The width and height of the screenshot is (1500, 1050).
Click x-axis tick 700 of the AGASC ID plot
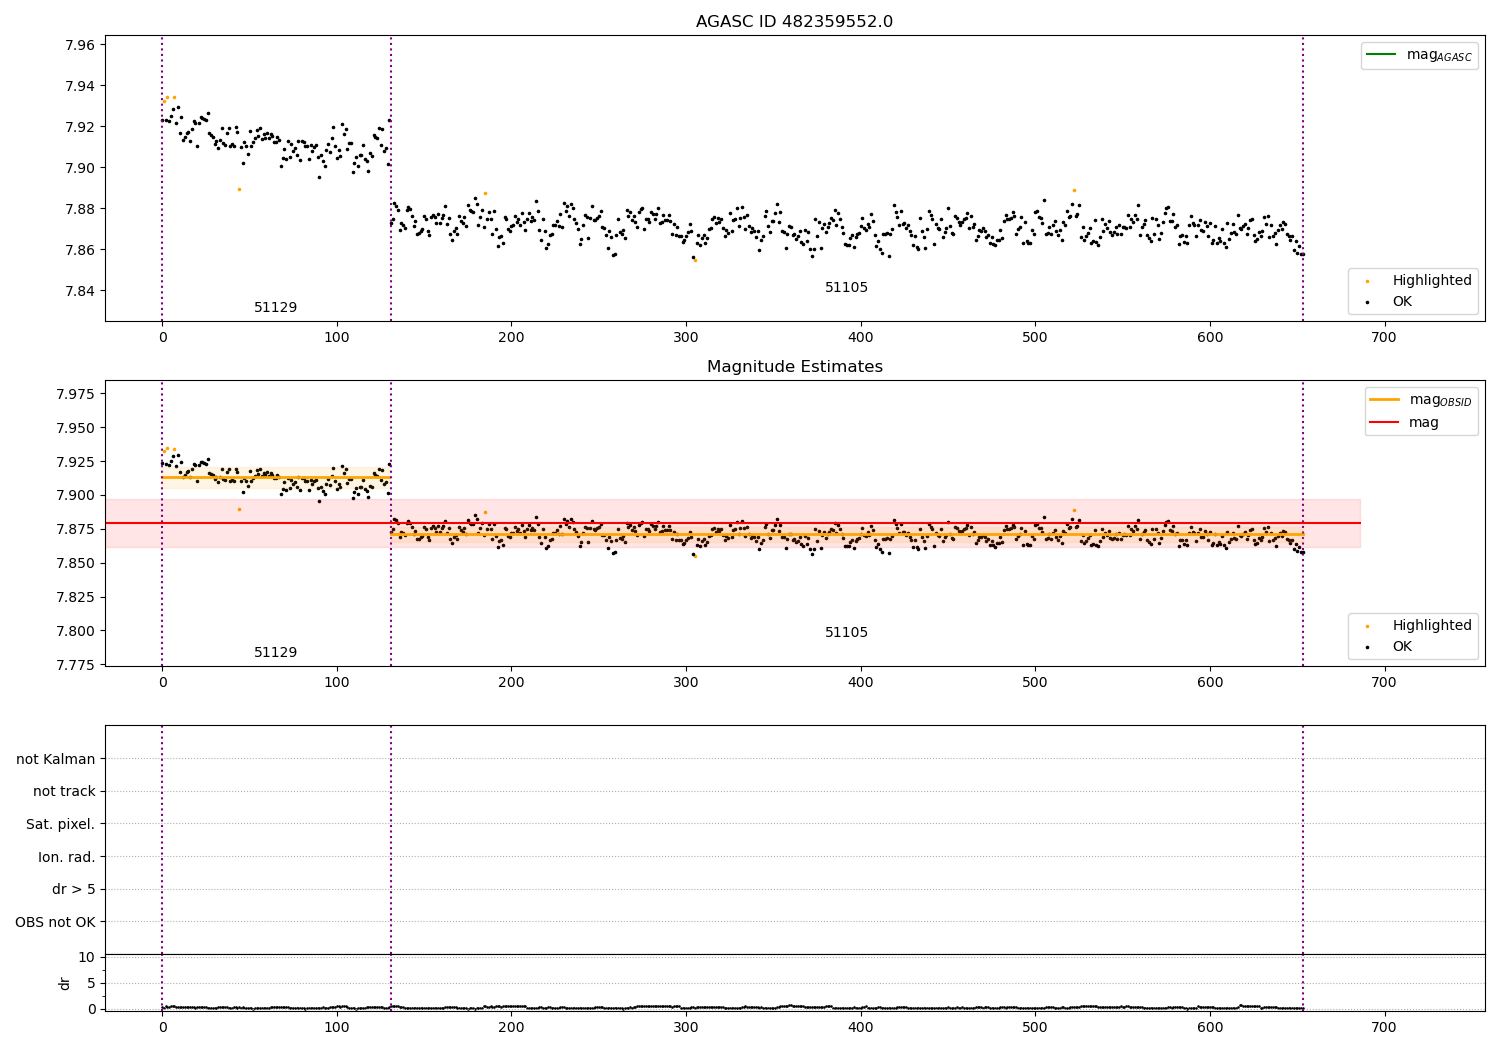pos(1384,338)
